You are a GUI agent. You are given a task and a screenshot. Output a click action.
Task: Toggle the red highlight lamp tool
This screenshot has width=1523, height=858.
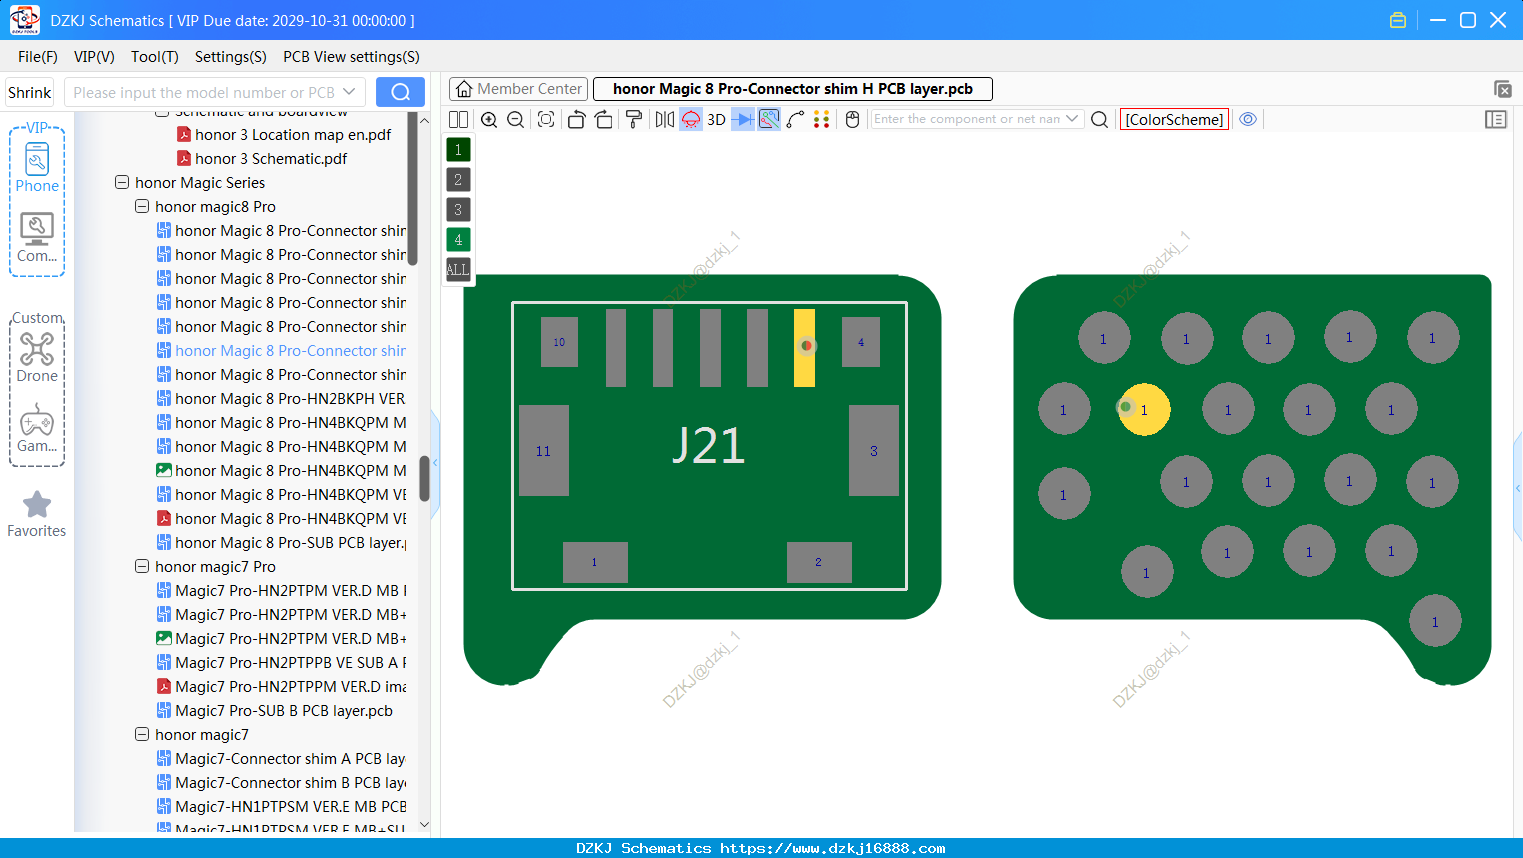click(691, 119)
